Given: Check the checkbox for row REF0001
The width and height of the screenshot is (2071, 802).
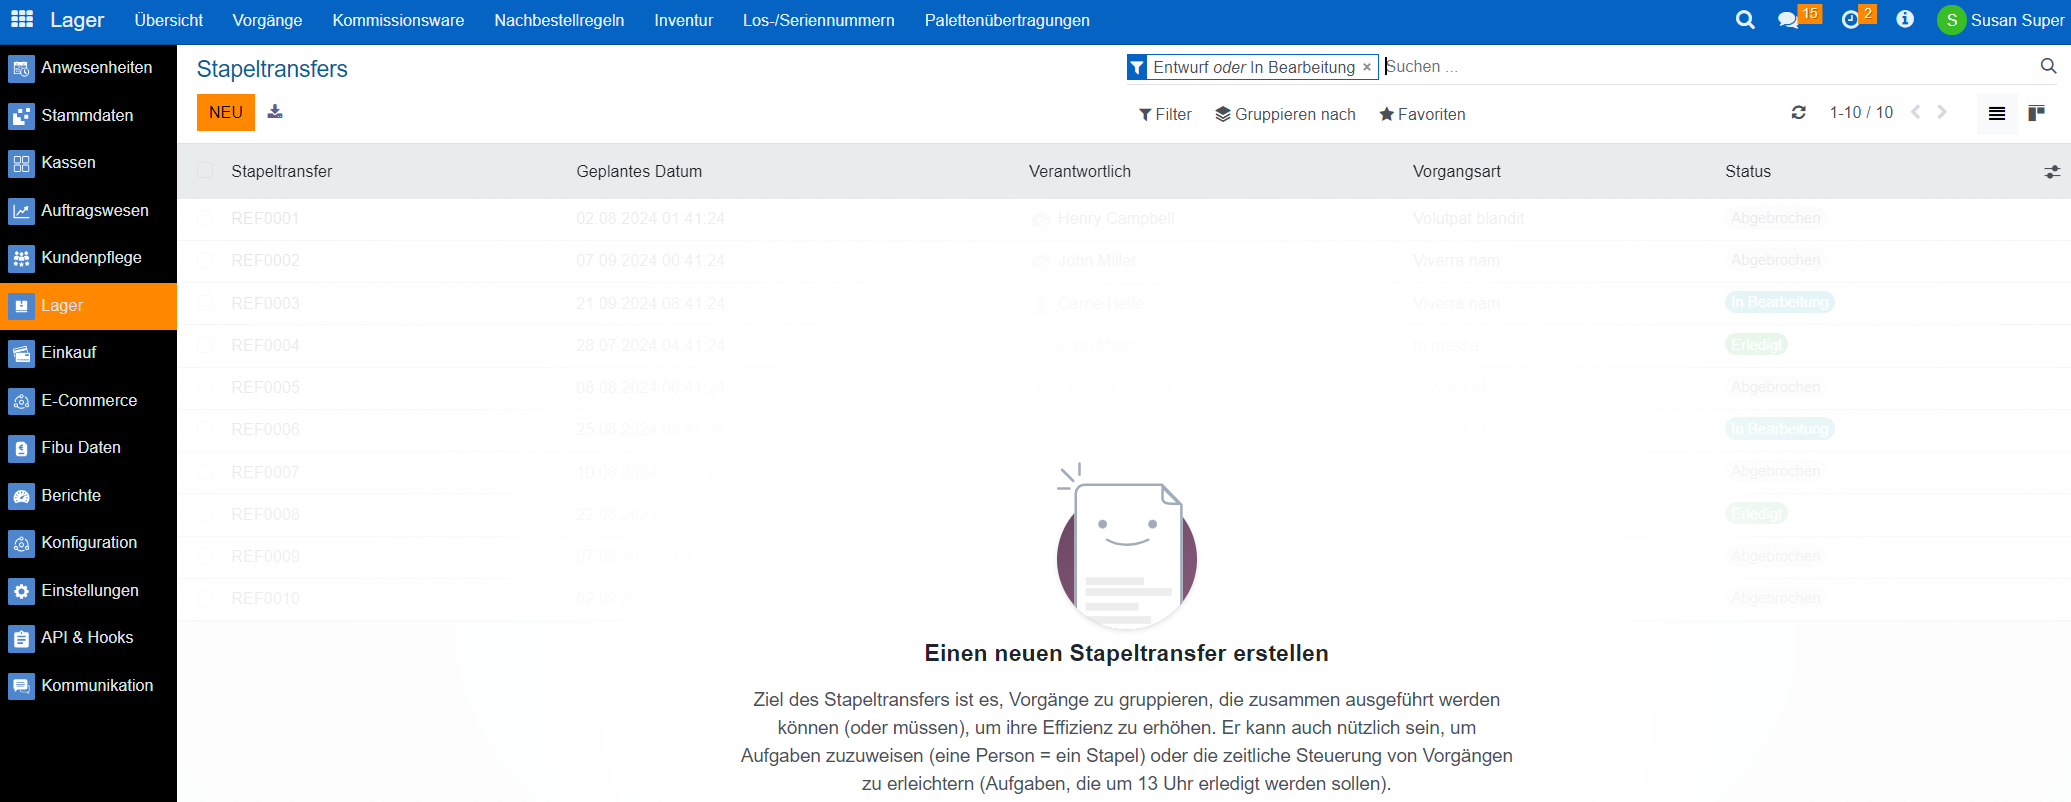Looking at the screenshot, I should coord(205,218).
